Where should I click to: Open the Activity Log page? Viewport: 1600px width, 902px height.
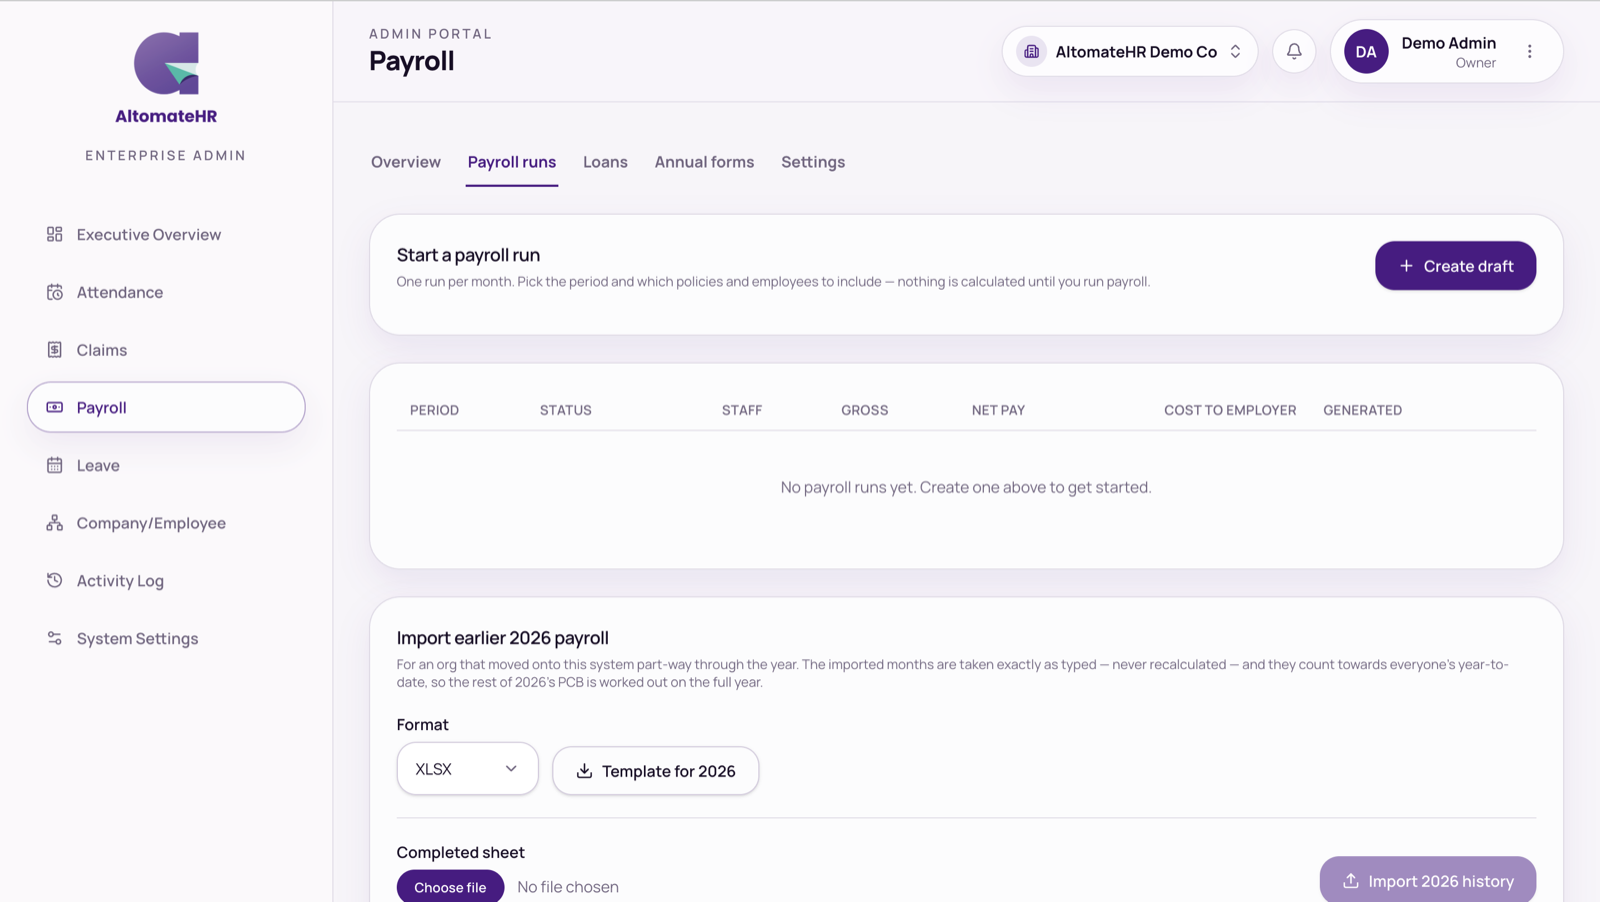(x=166, y=580)
